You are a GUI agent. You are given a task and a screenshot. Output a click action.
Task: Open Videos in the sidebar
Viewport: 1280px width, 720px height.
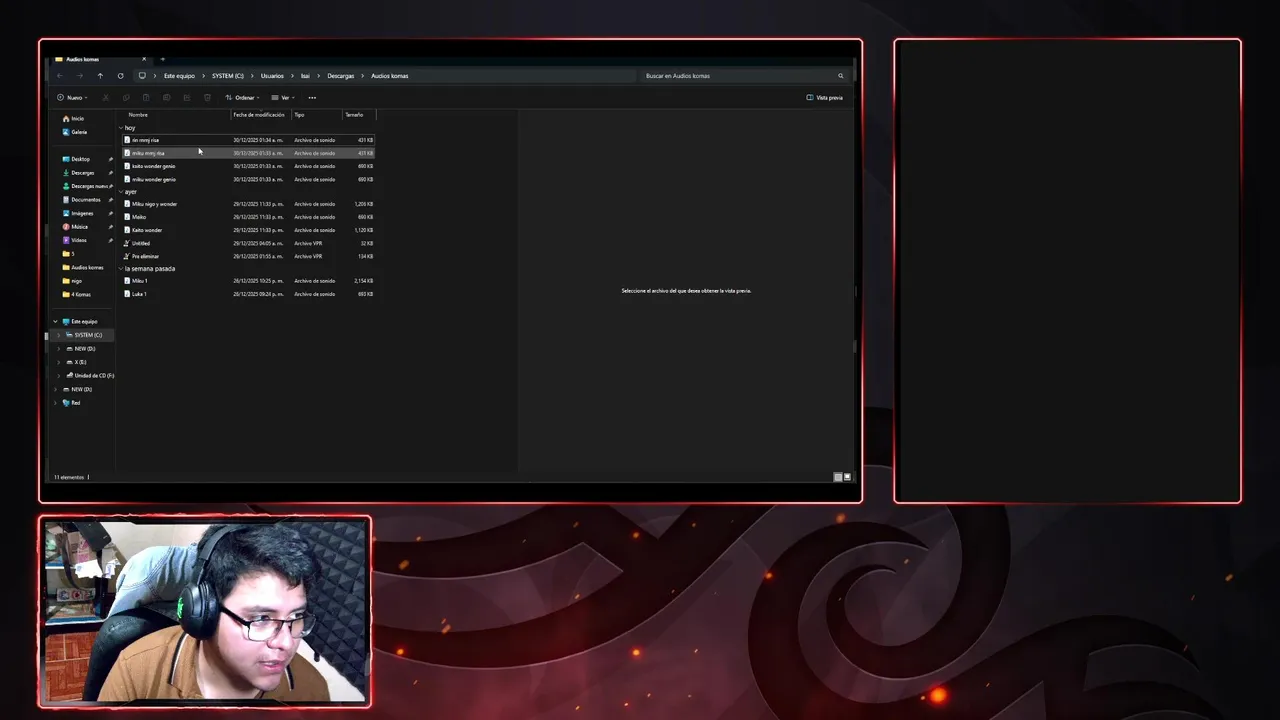pos(75,240)
